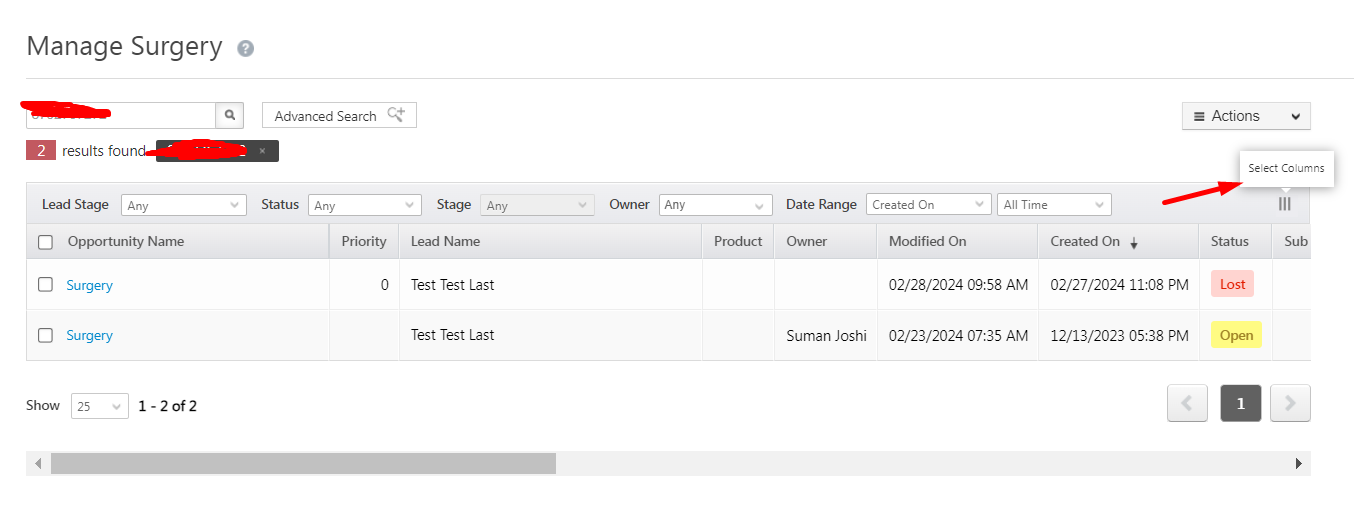The image size is (1354, 523).
Task: Remove the search filter tag
Action: coord(262,151)
